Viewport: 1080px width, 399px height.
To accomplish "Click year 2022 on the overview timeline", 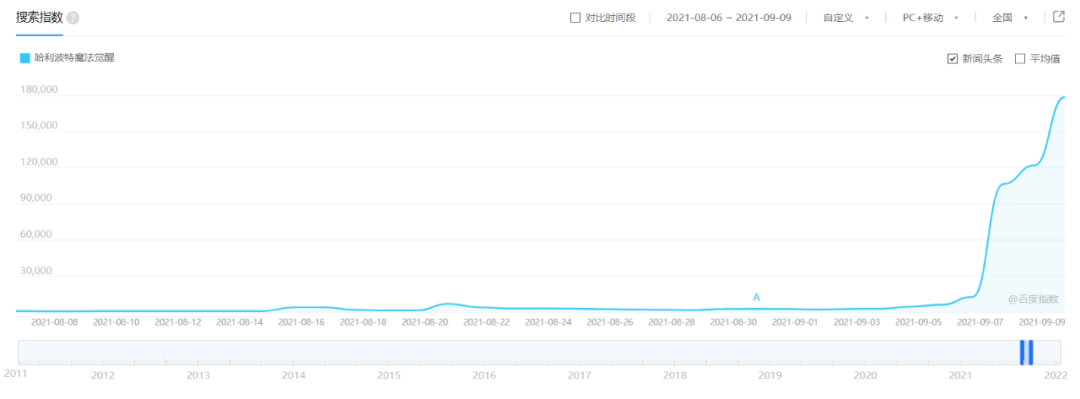I will [x=1056, y=376].
